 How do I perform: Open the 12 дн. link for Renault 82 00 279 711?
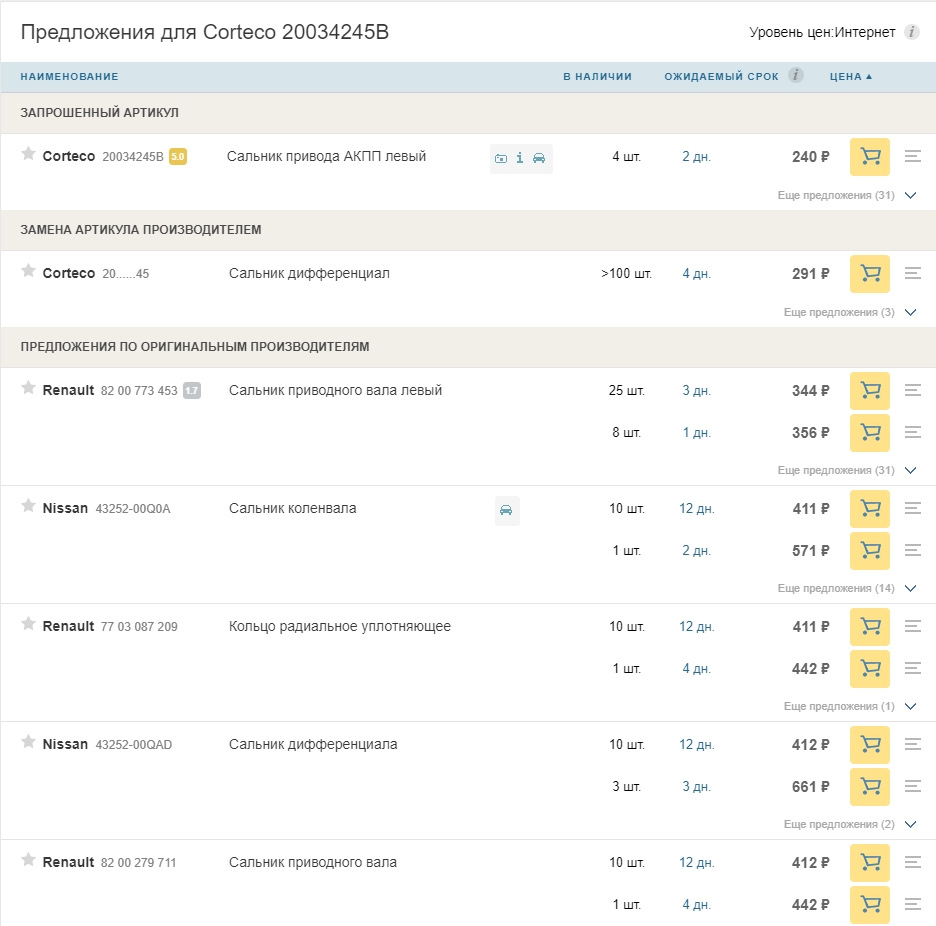tap(695, 863)
